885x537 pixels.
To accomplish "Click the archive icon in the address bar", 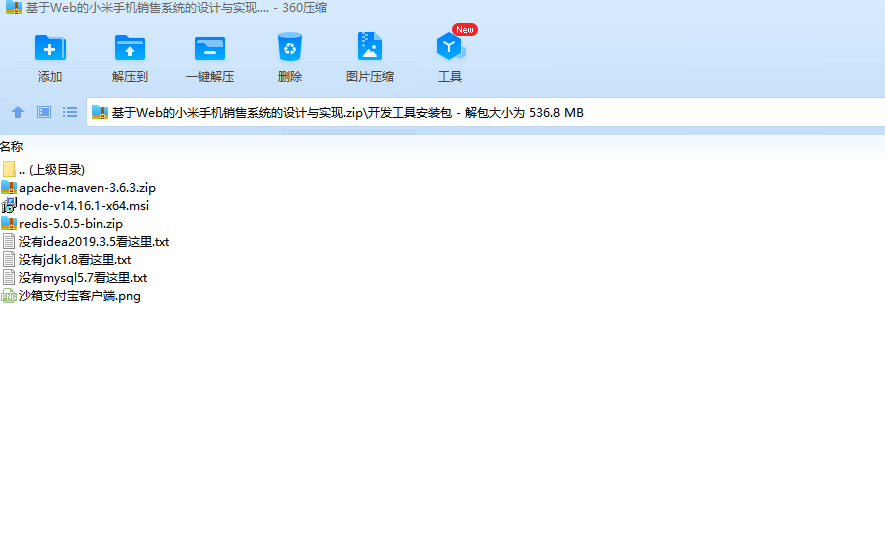I will click(100, 112).
